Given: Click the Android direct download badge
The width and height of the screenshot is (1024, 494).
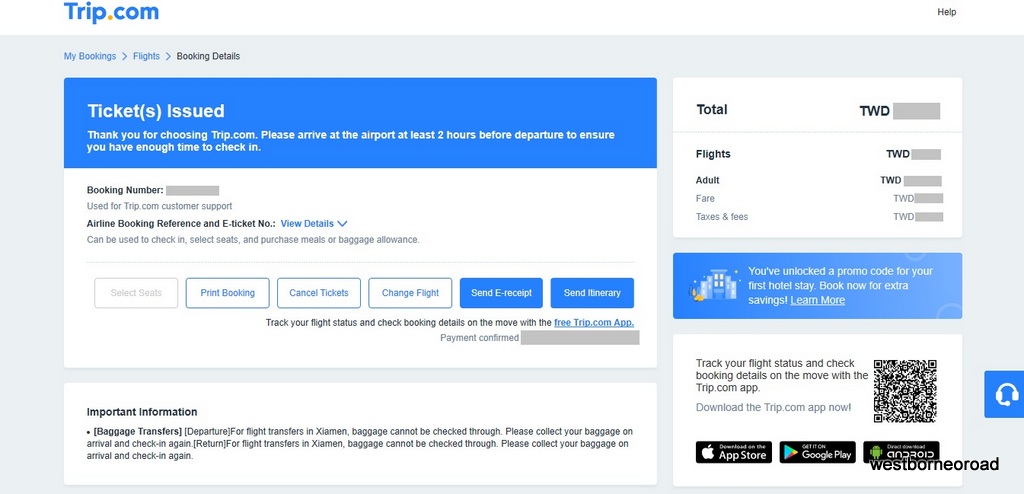Looking at the screenshot, I should click(901, 452).
